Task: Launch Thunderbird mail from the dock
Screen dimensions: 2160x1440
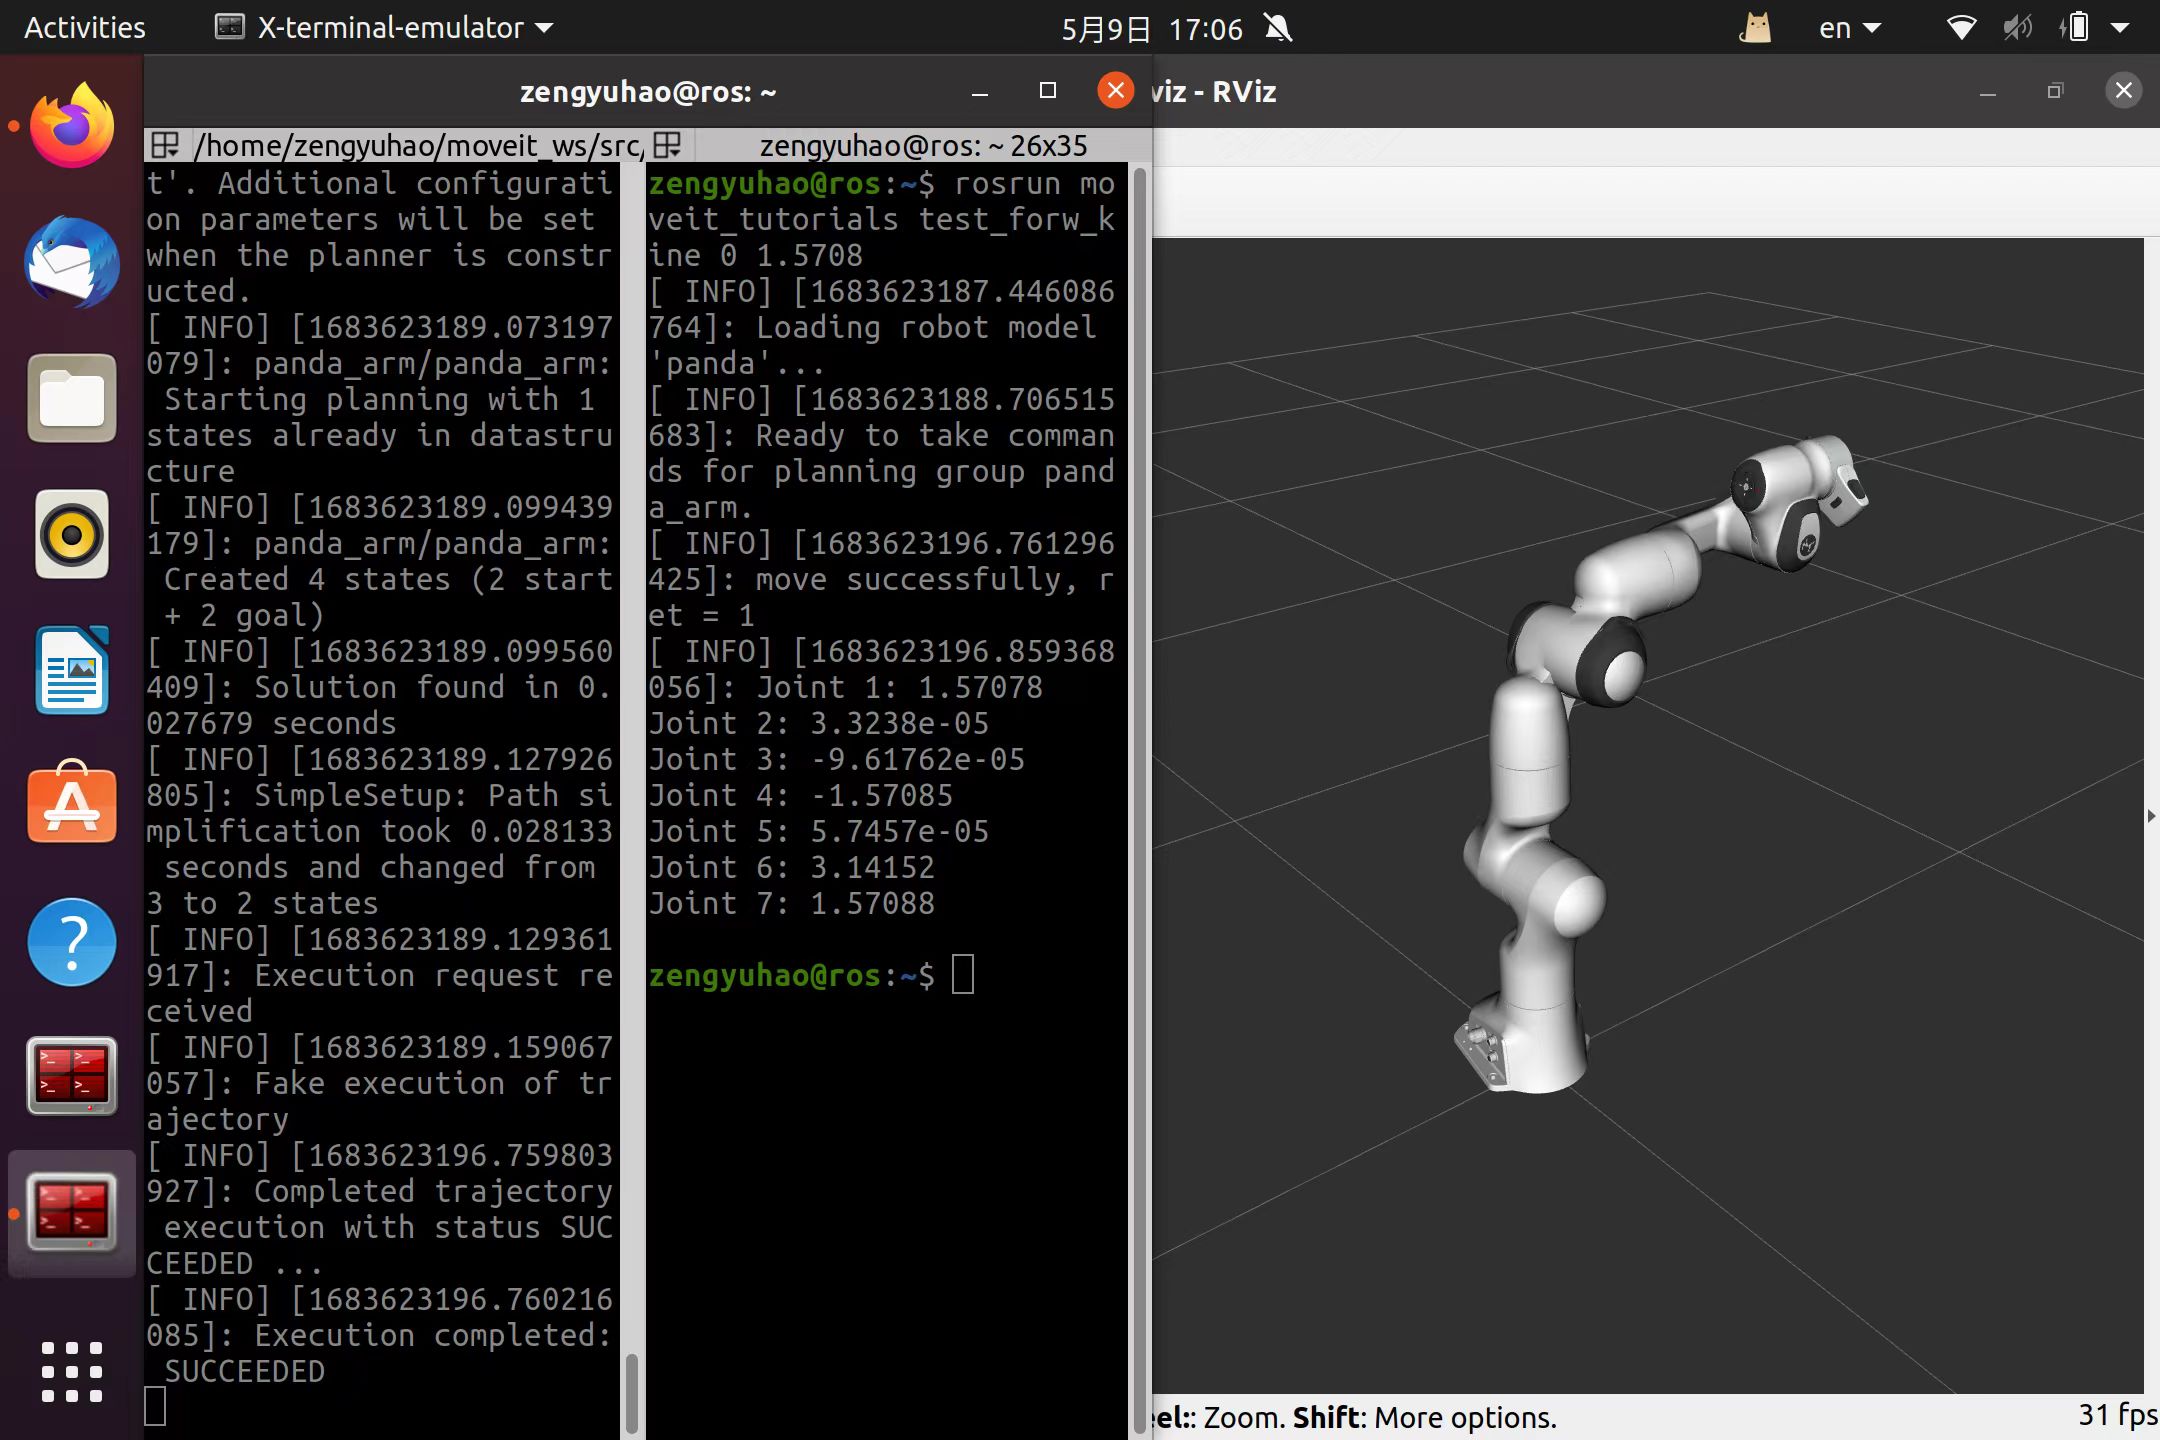Action: coord(72,262)
